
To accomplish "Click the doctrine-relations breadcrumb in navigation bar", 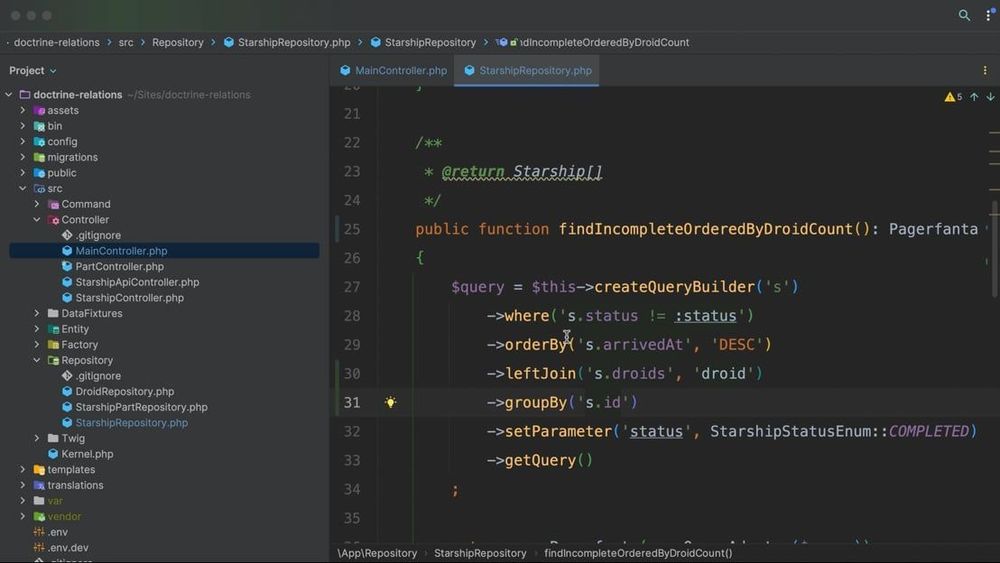I will coord(57,42).
